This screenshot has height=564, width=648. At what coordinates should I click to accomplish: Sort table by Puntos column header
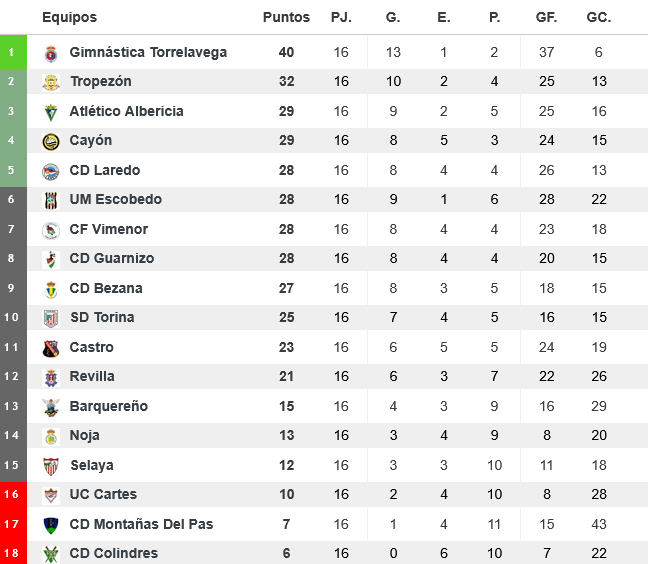pos(286,18)
